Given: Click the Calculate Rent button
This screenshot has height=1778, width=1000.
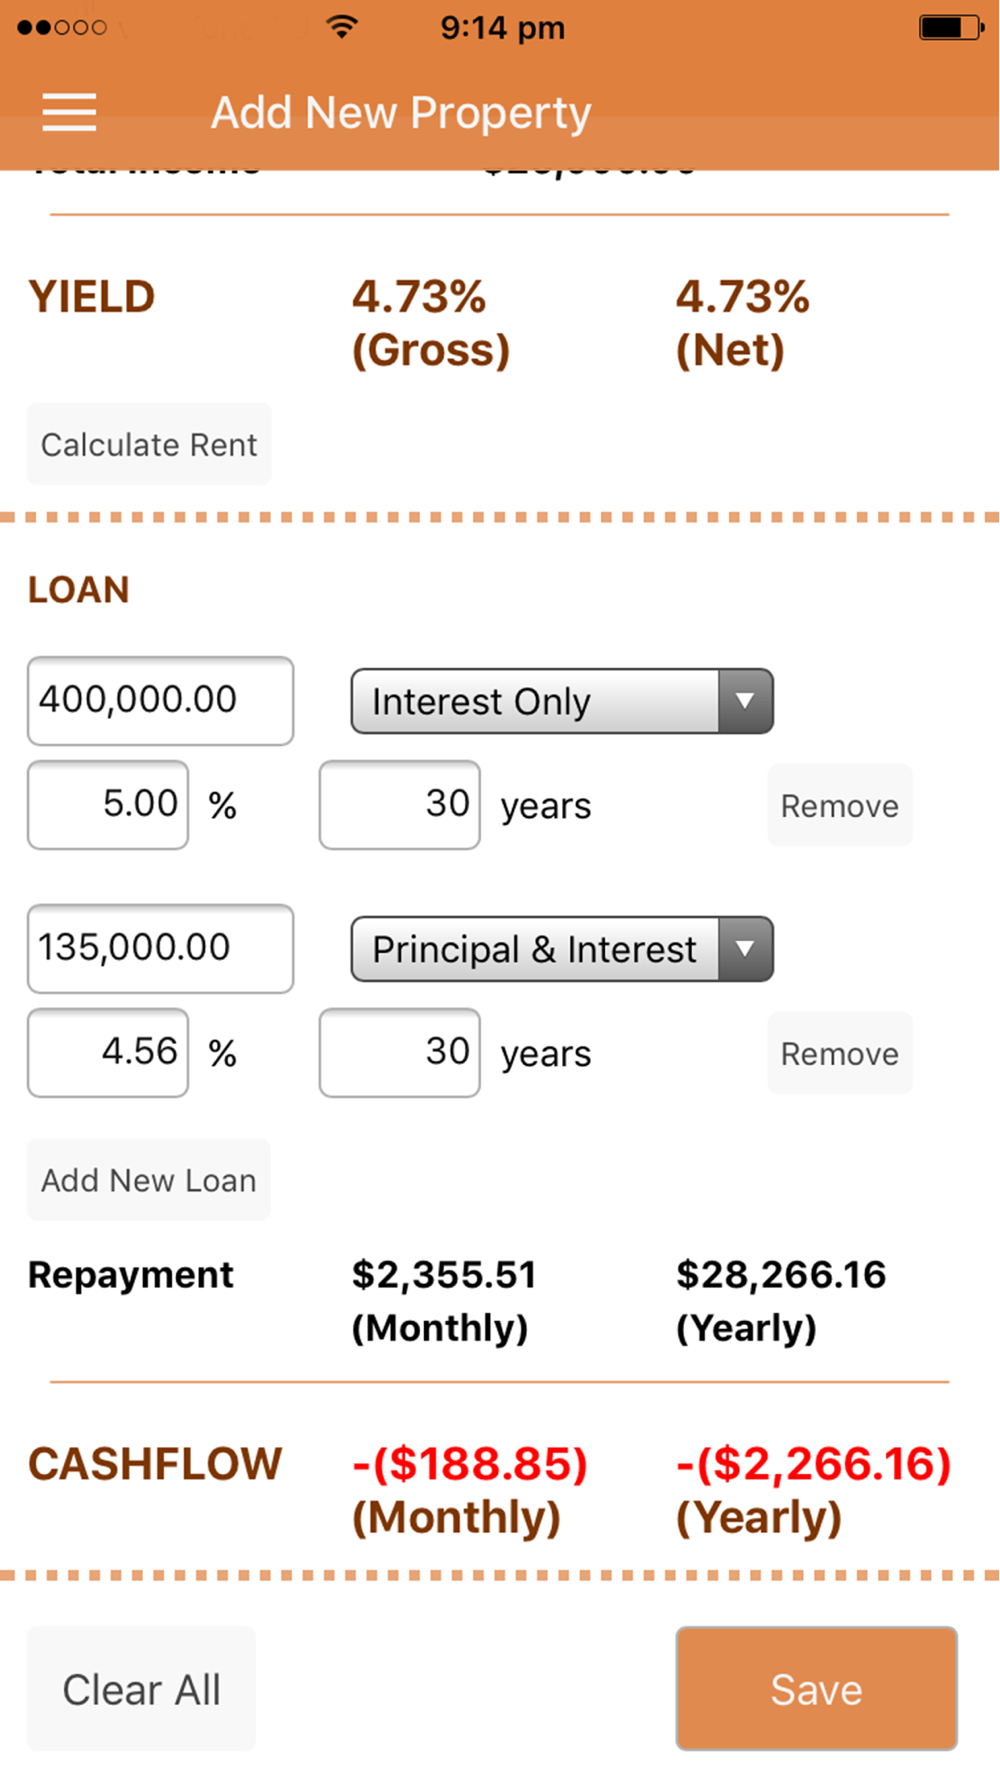Looking at the screenshot, I should pos(149,444).
